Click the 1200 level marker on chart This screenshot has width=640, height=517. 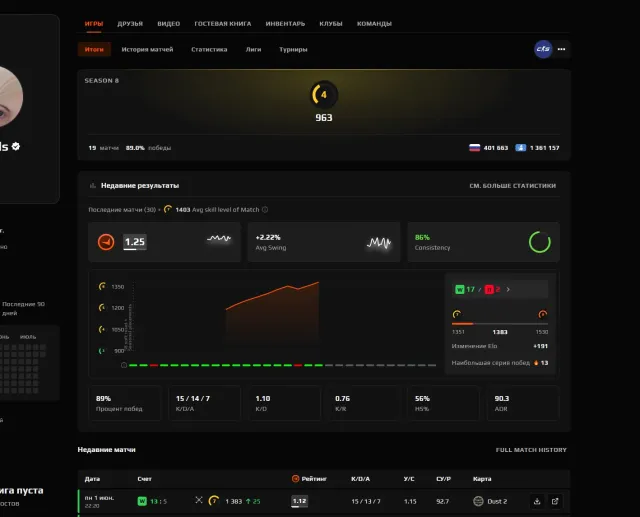(102, 307)
